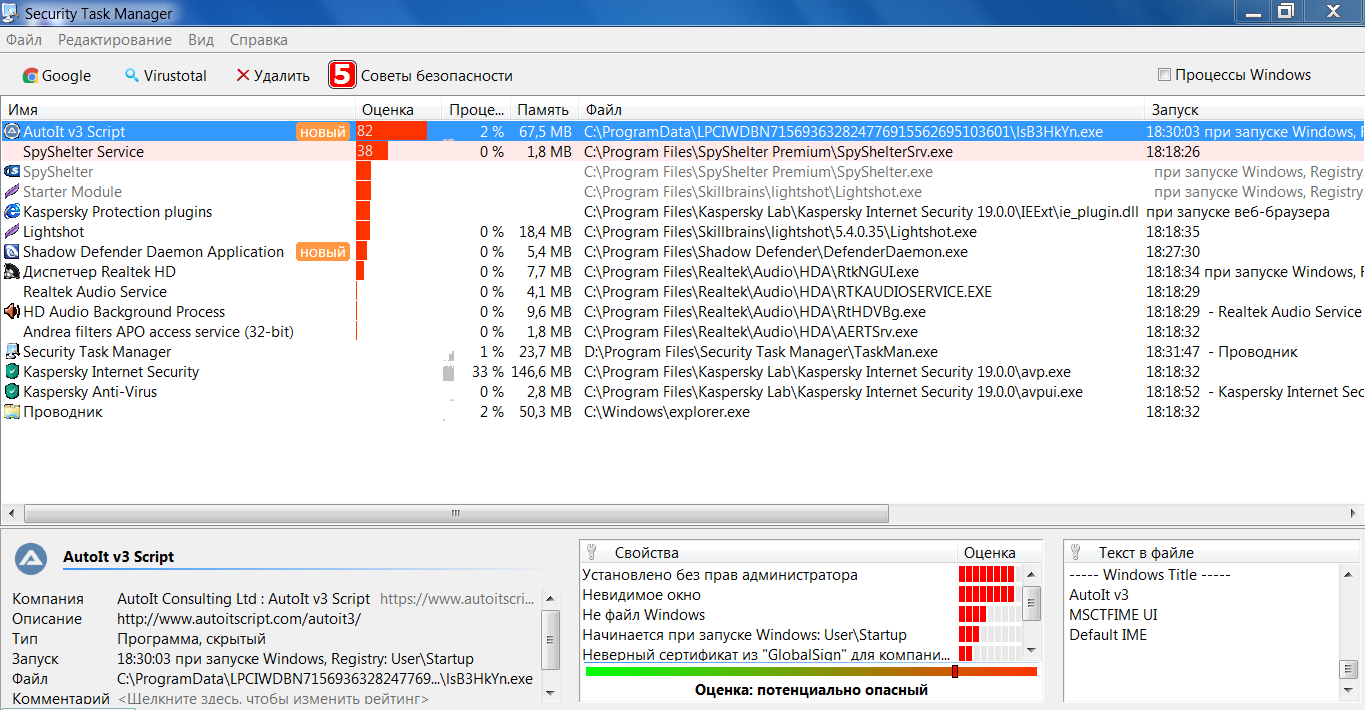Click the rating gradient bar marker
Viewport: 1365px width, 710px height.
(955, 672)
